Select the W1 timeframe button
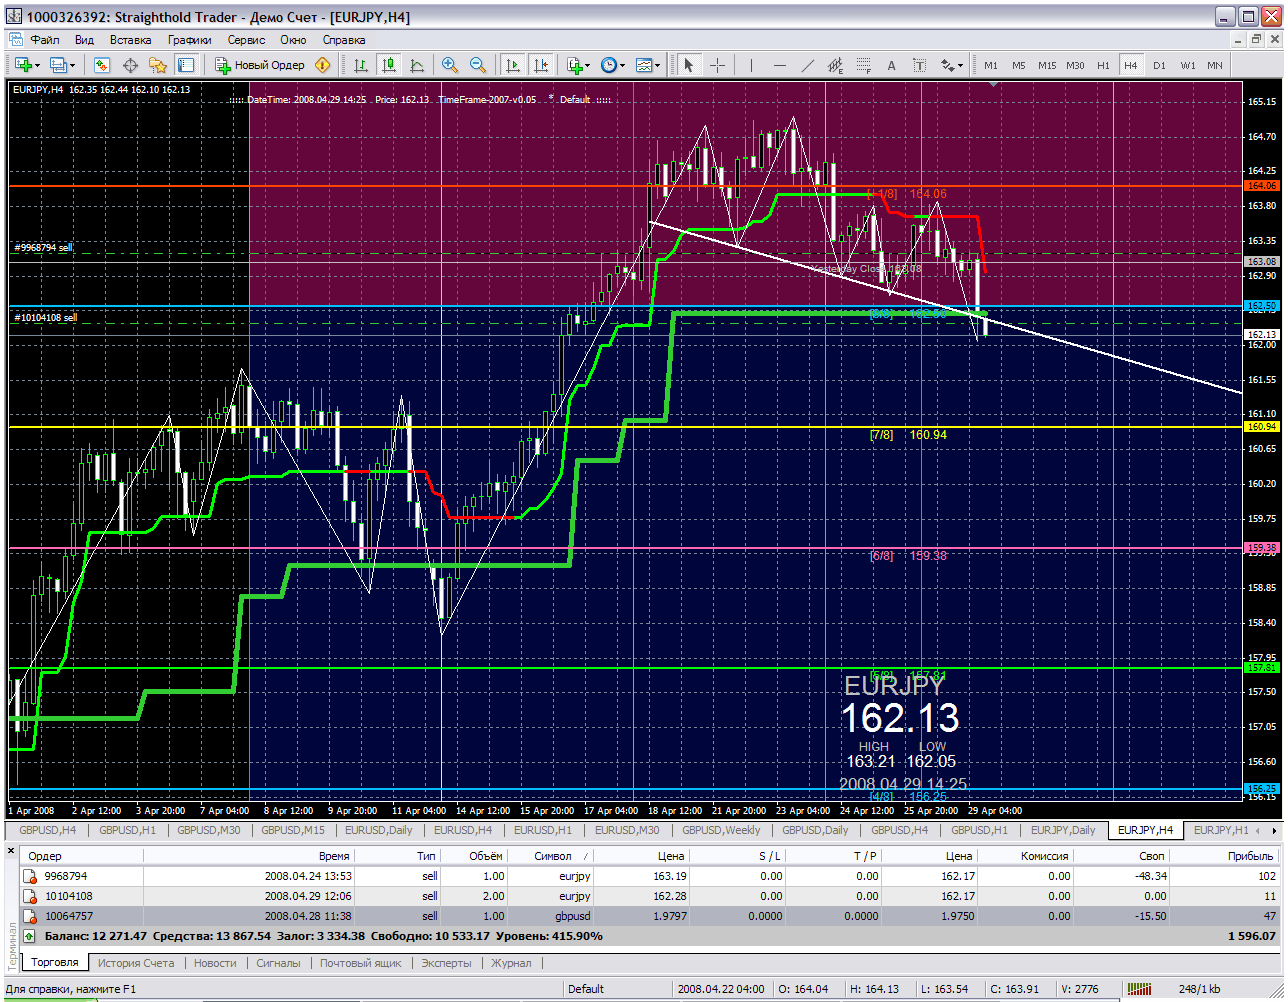Screen dimensions: 1288x1002 click(x=1187, y=65)
